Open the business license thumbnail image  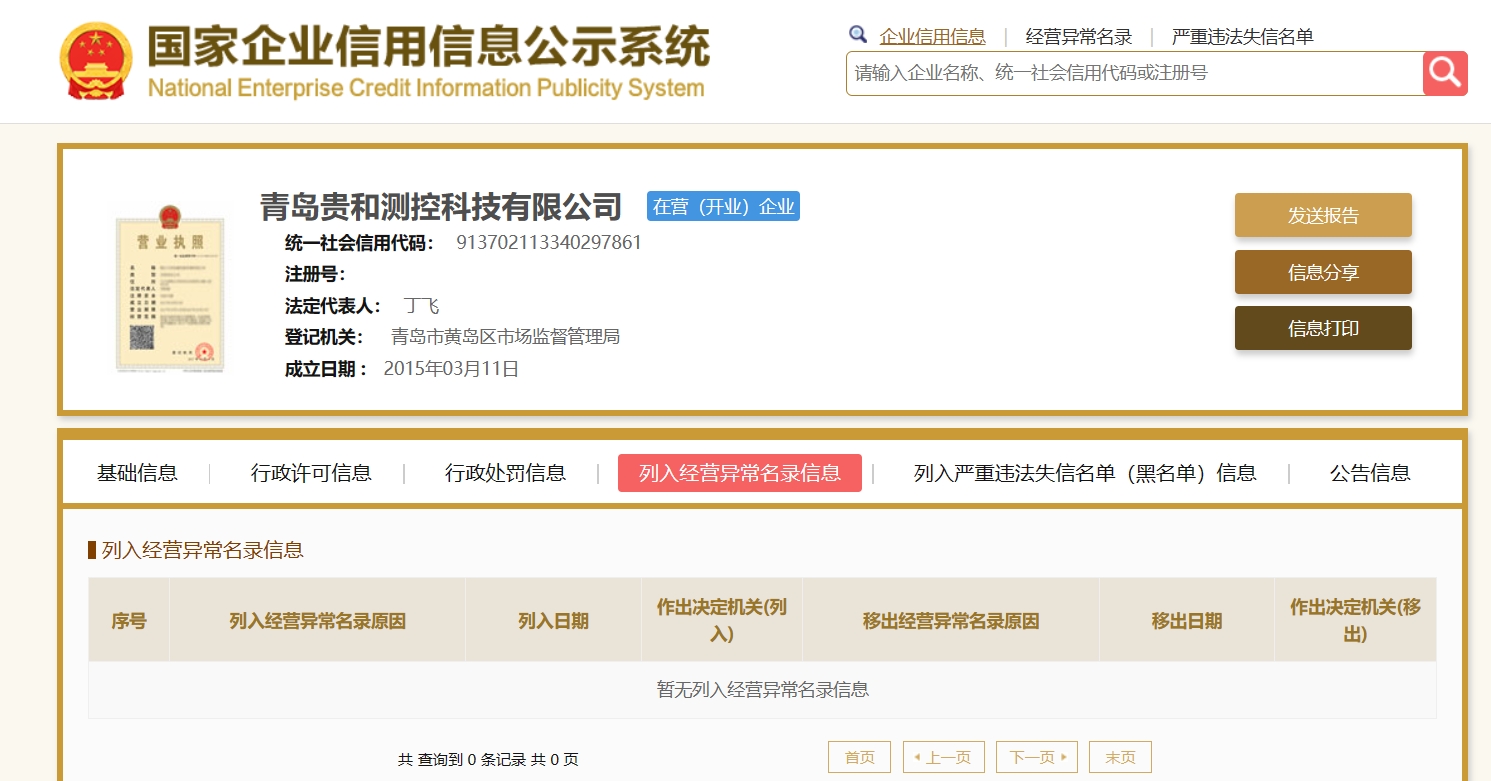(x=169, y=290)
